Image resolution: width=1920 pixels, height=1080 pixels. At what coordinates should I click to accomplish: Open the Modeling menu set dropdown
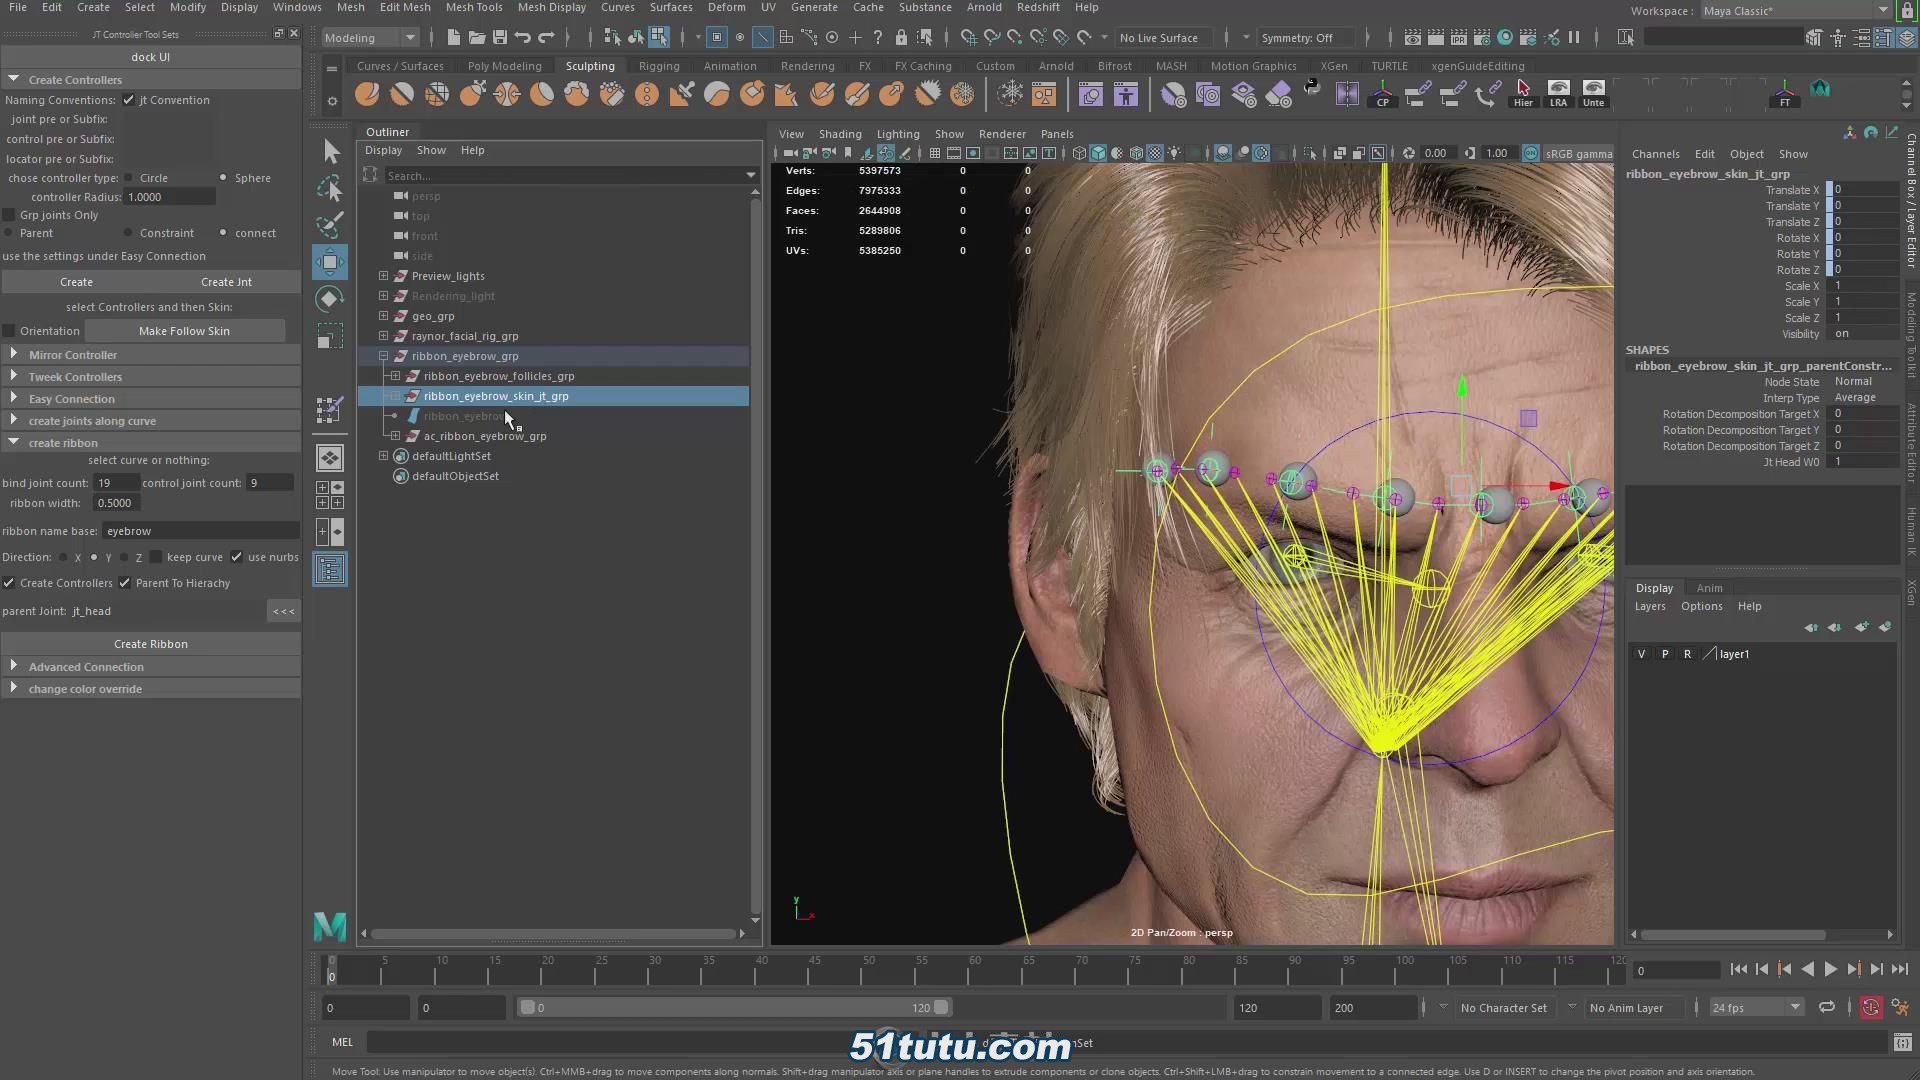point(370,38)
